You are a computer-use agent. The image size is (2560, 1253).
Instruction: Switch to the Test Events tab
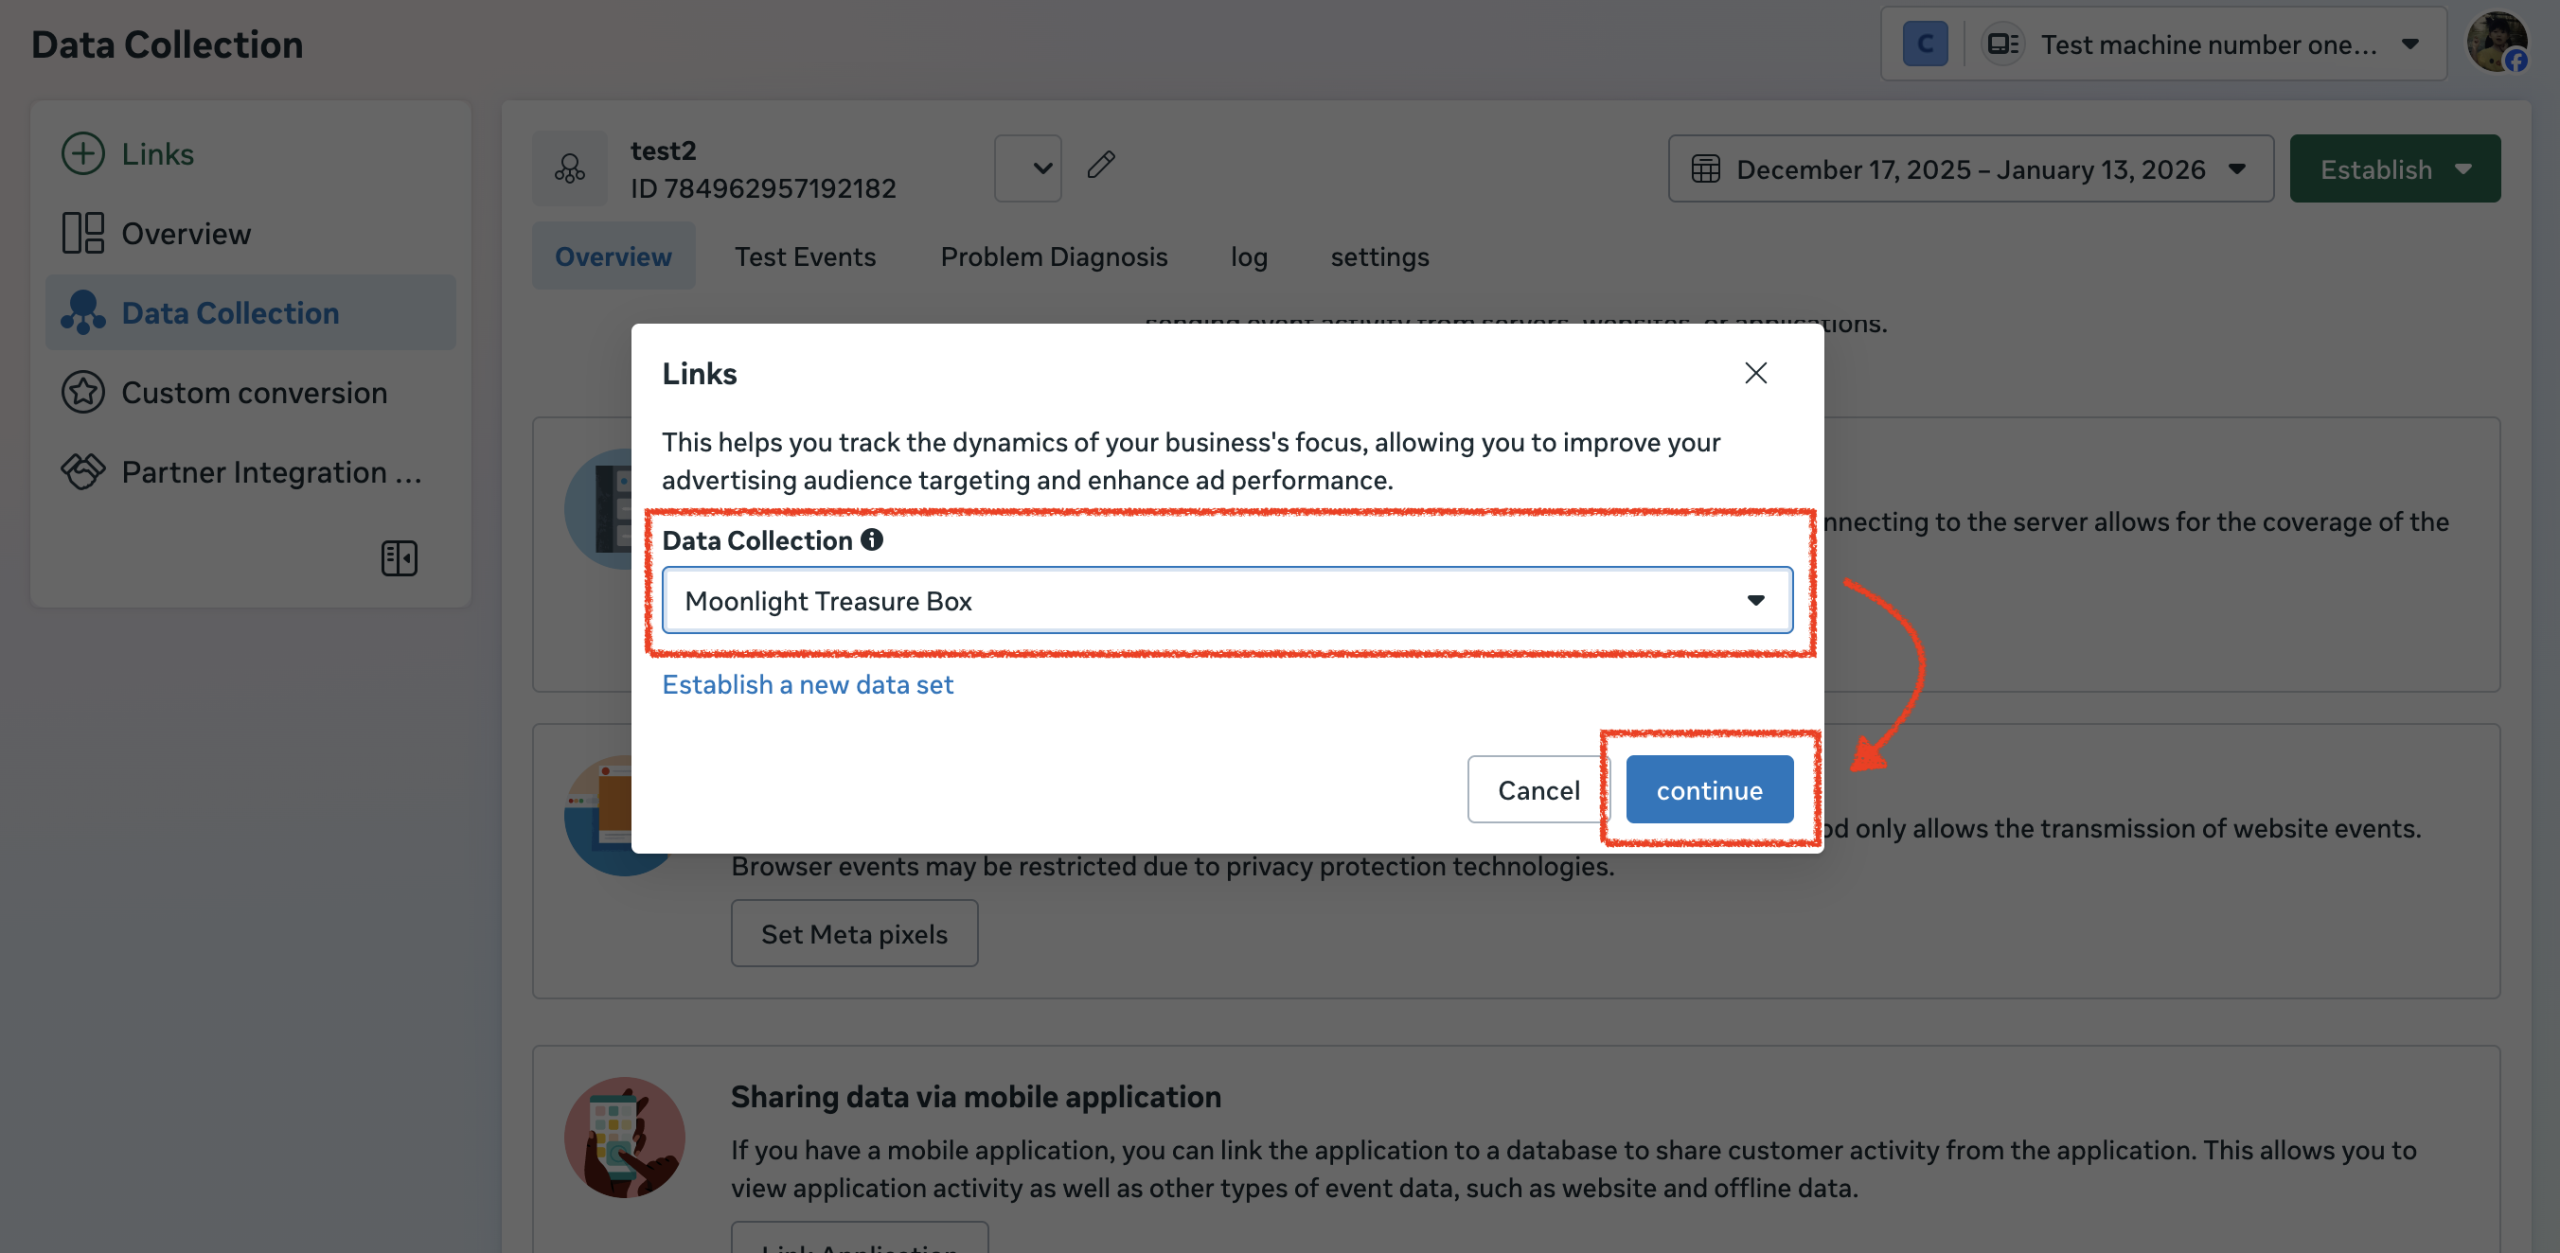[805, 257]
